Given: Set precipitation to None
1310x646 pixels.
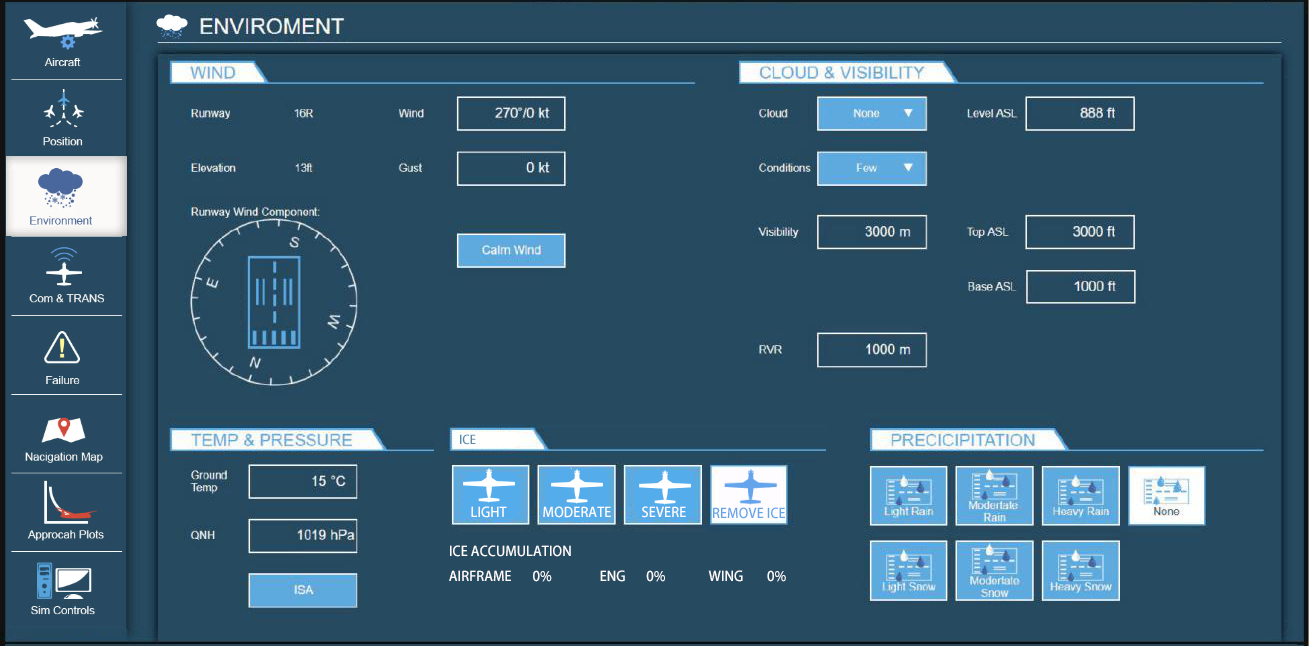Looking at the screenshot, I should [x=1166, y=495].
